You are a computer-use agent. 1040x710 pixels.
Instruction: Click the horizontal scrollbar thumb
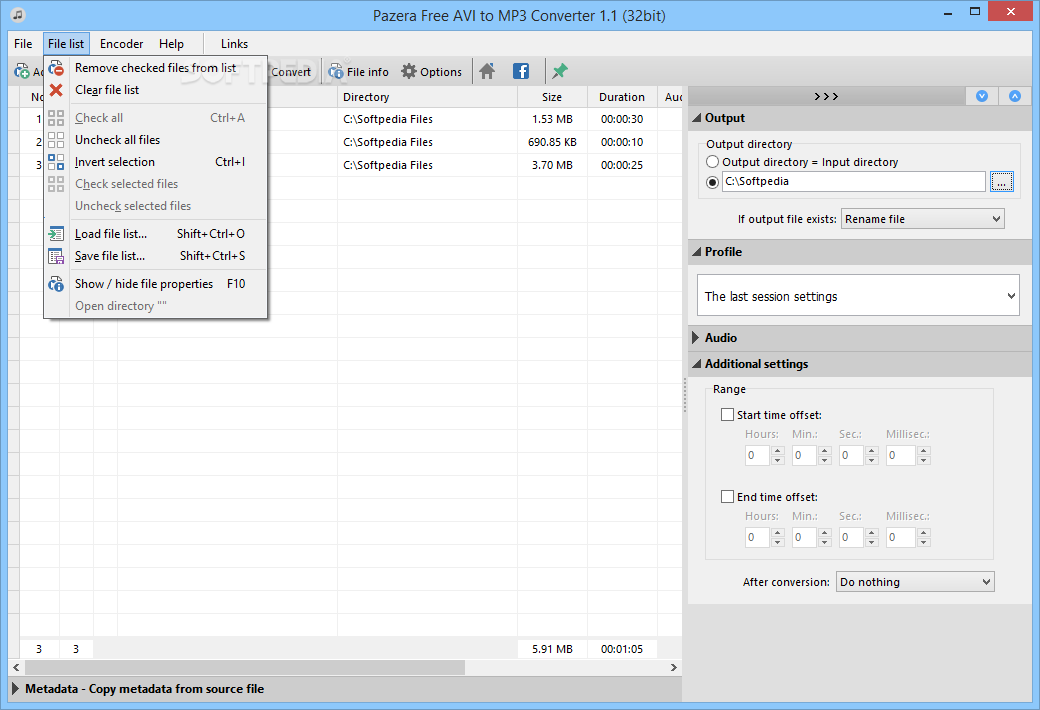(x=244, y=668)
